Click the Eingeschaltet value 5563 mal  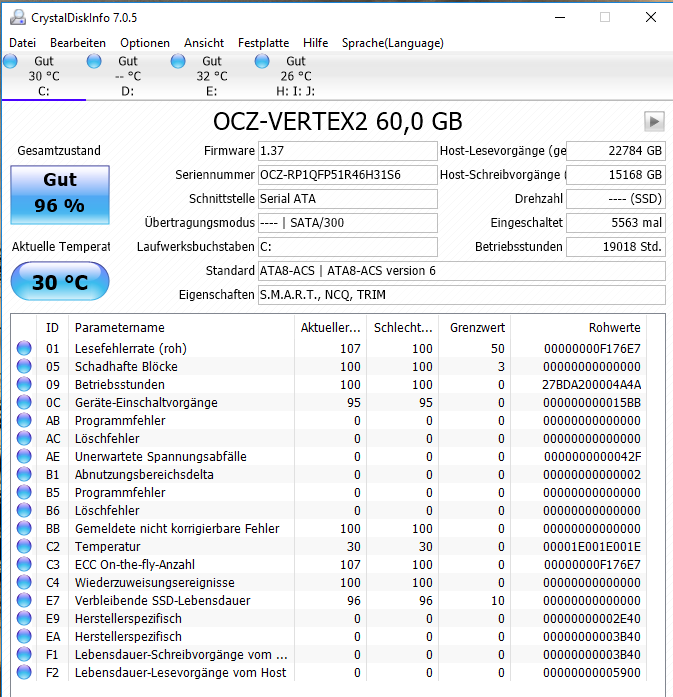click(616, 223)
